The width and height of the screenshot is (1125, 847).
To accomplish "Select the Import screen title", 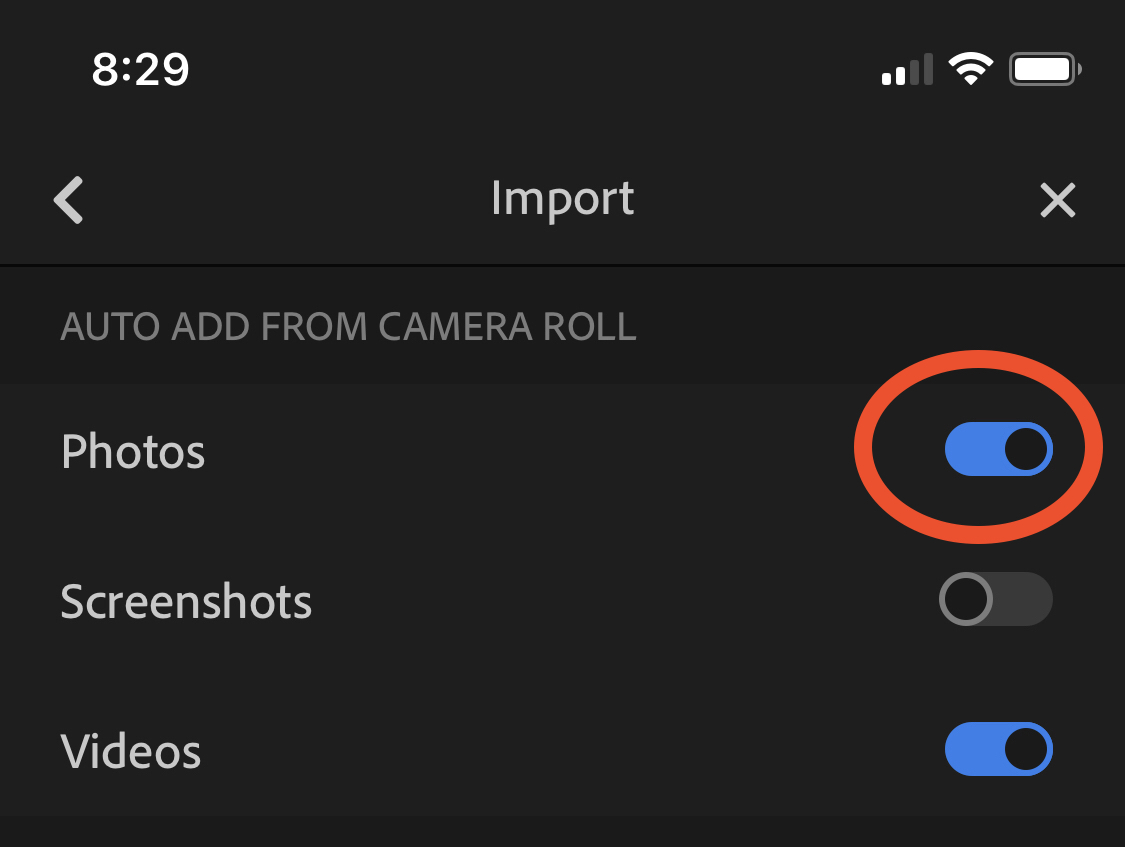I will (x=562, y=199).
